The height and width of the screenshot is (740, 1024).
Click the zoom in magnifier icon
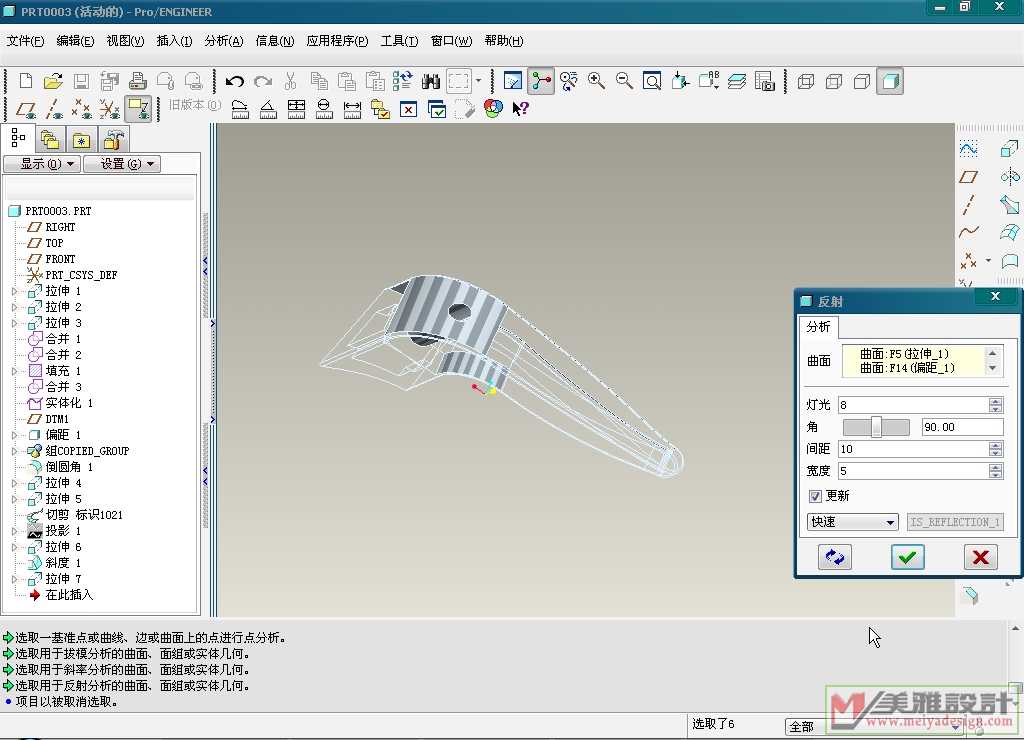tap(596, 81)
